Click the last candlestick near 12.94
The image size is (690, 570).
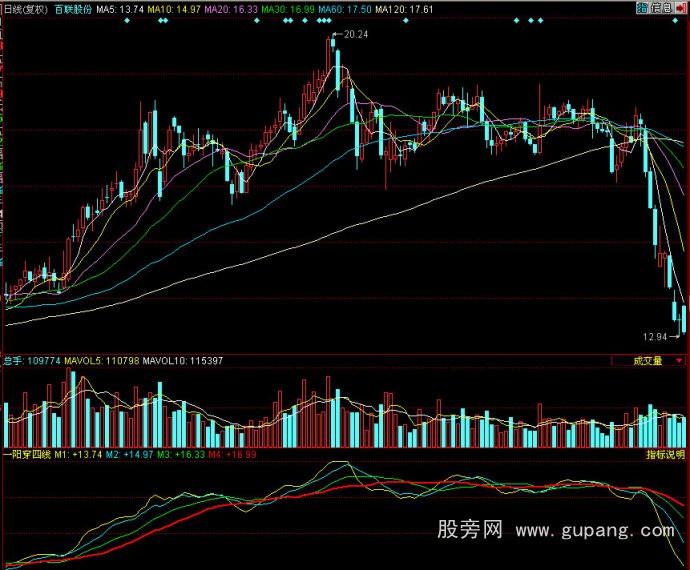[683, 318]
